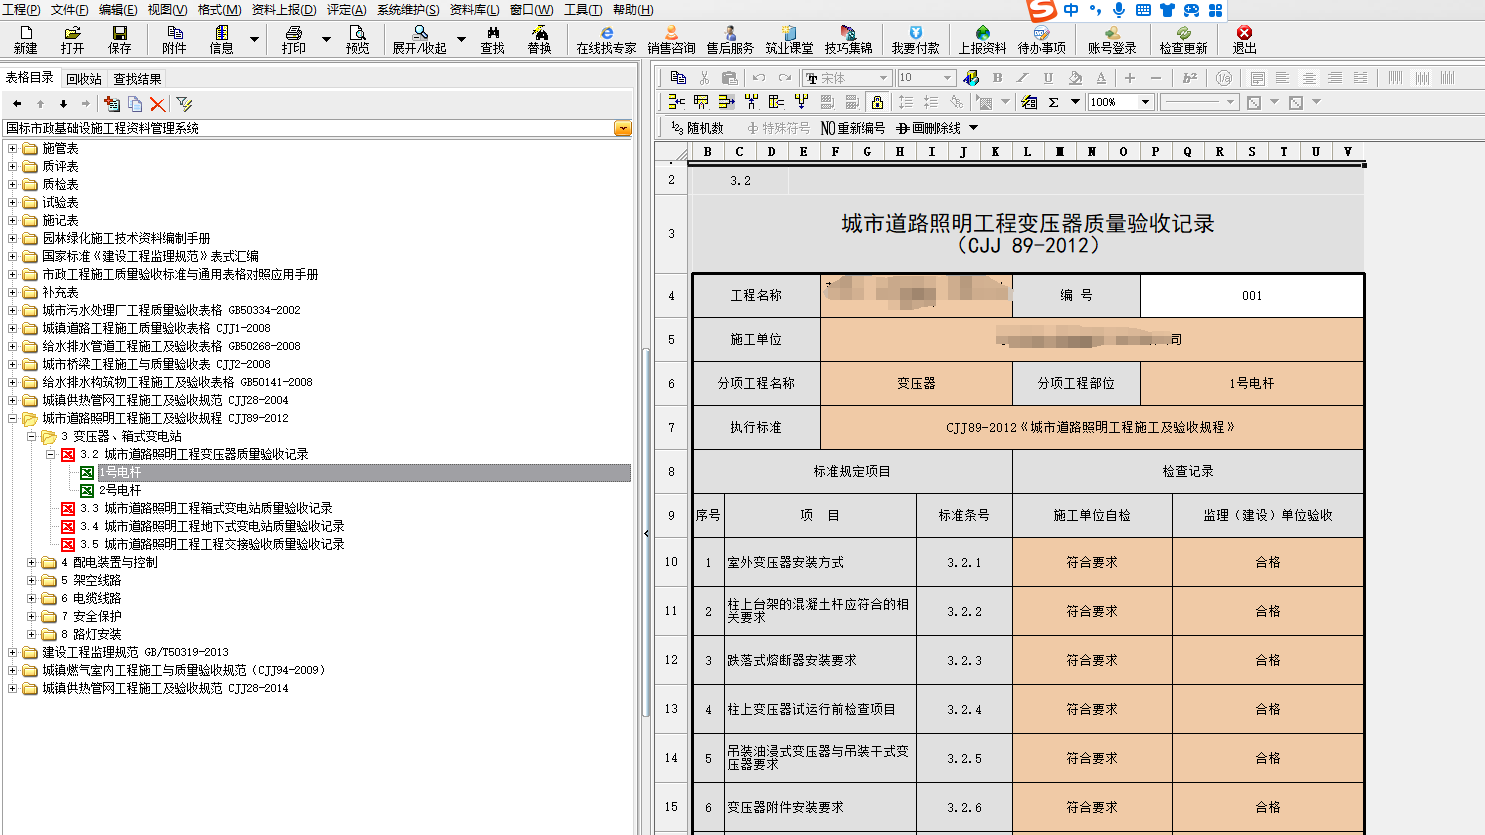The height and width of the screenshot is (835, 1485).
Task: Open the font size 10 dropdown
Action: pyautogui.click(x=948, y=78)
